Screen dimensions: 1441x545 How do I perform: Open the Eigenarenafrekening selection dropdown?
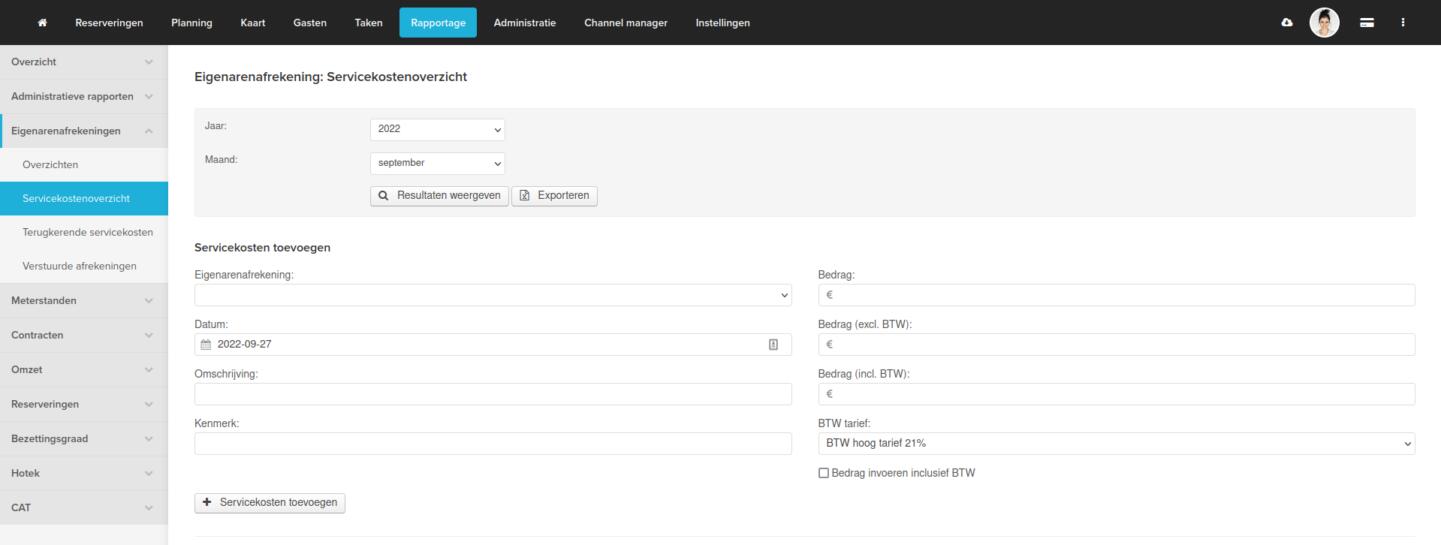tap(492, 295)
